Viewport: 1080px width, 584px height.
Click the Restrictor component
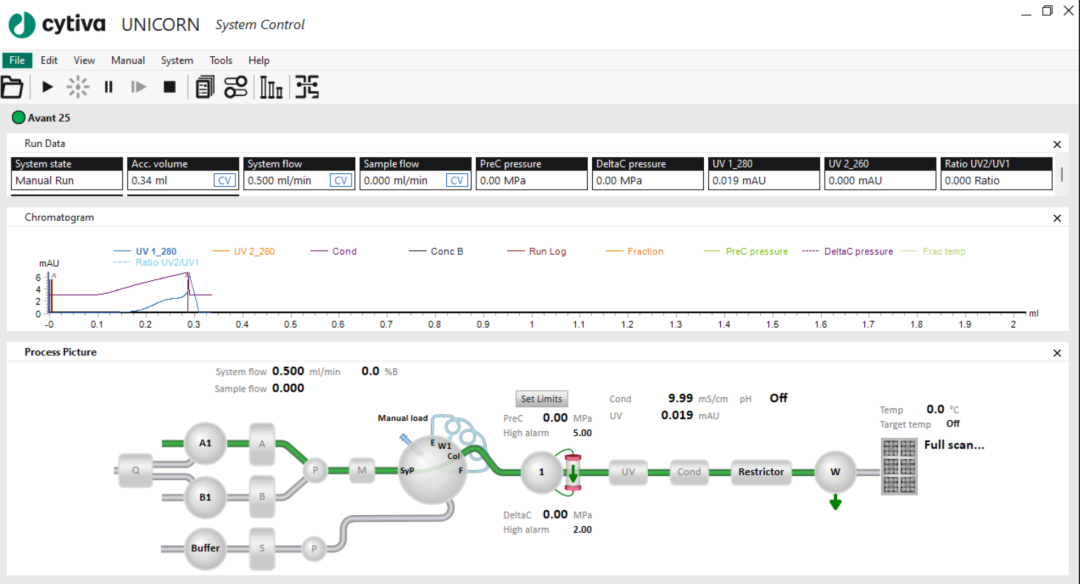pos(761,472)
